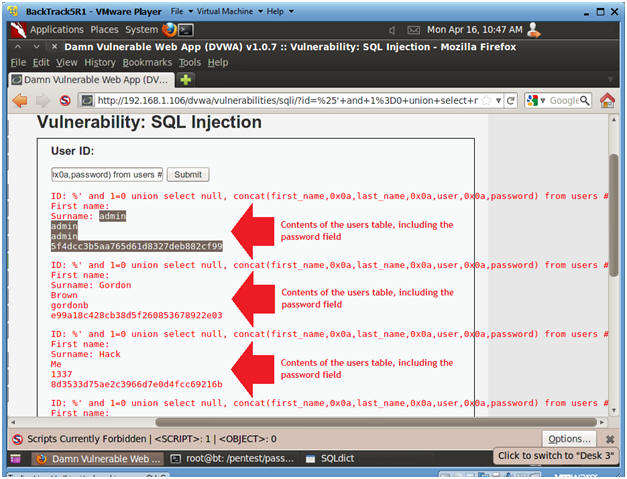The image size is (627, 479).
Task: Open the Tools menu
Action: (190, 63)
